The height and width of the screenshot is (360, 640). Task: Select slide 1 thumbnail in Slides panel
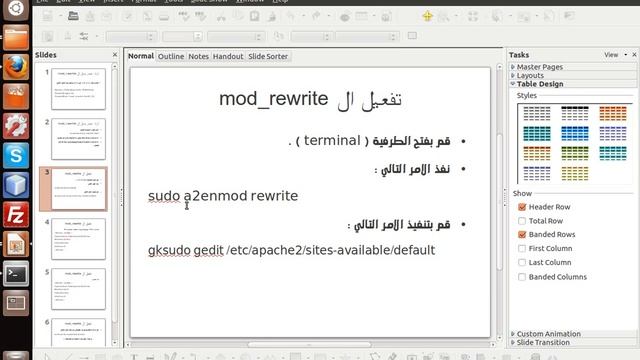(78, 89)
